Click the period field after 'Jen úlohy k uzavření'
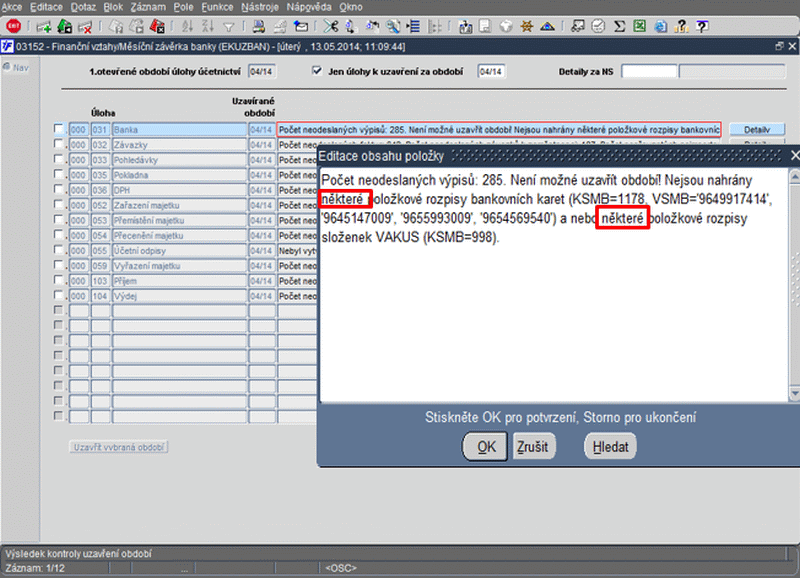 coord(491,71)
